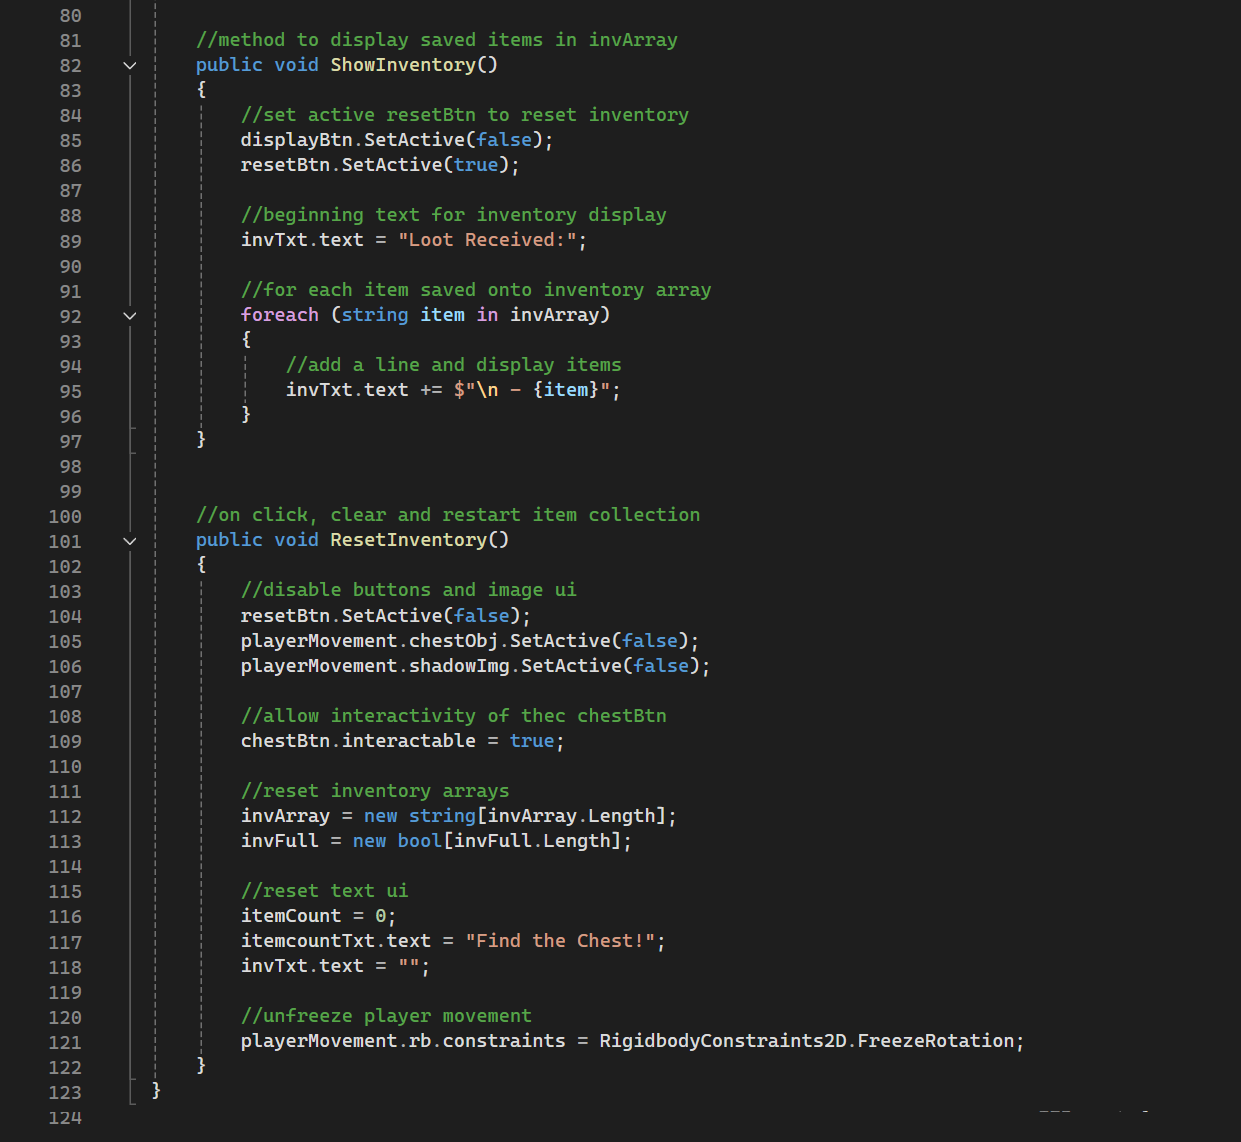
Task: Collapse the ShowInventory method fold arrow
Action: (129, 66)
